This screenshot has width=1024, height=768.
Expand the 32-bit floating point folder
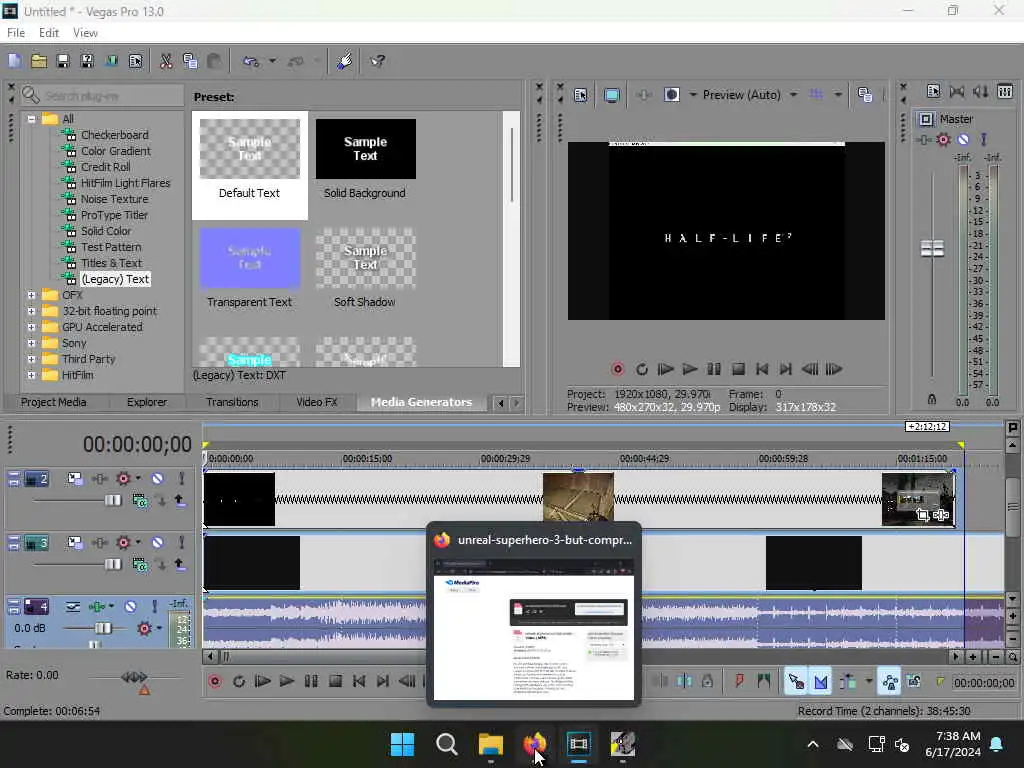point(31,312)
